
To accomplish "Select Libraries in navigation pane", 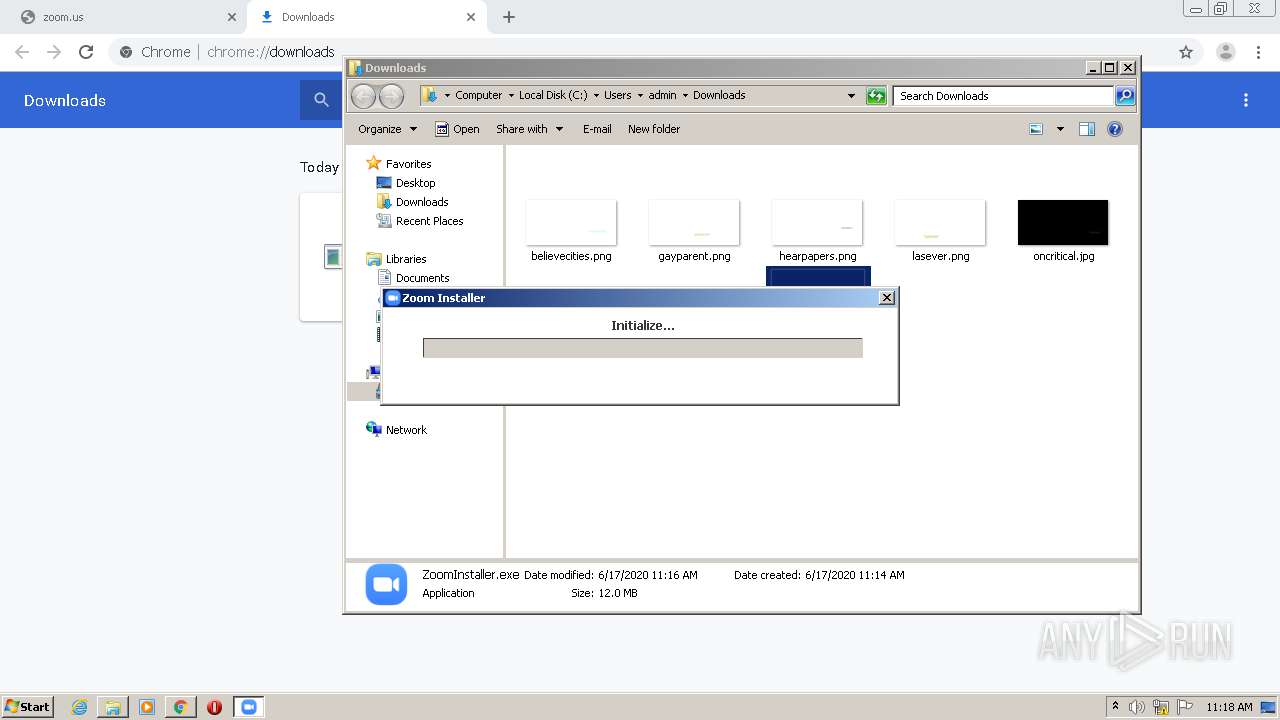I will click(x=397, y=259).
